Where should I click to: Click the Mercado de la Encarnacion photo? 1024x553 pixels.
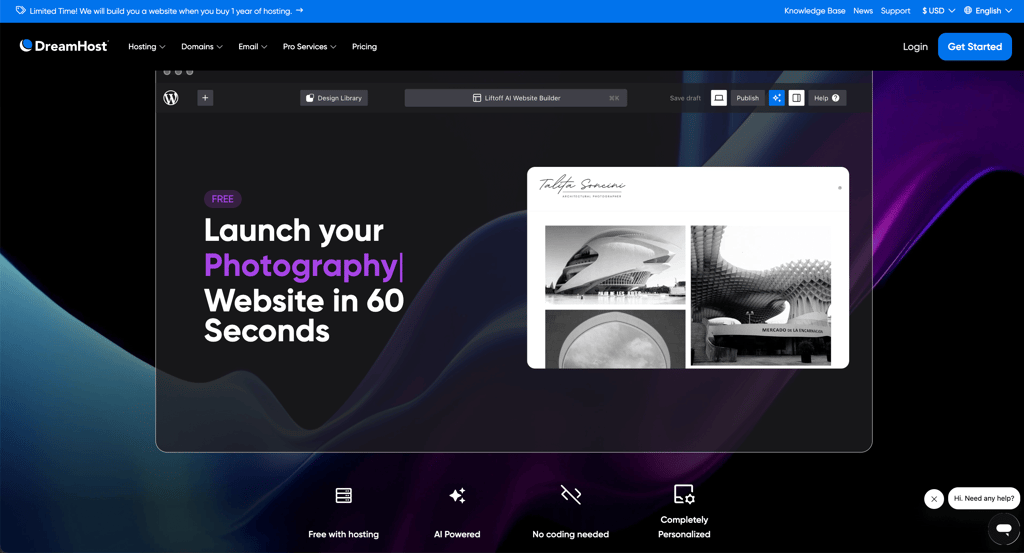761,295
